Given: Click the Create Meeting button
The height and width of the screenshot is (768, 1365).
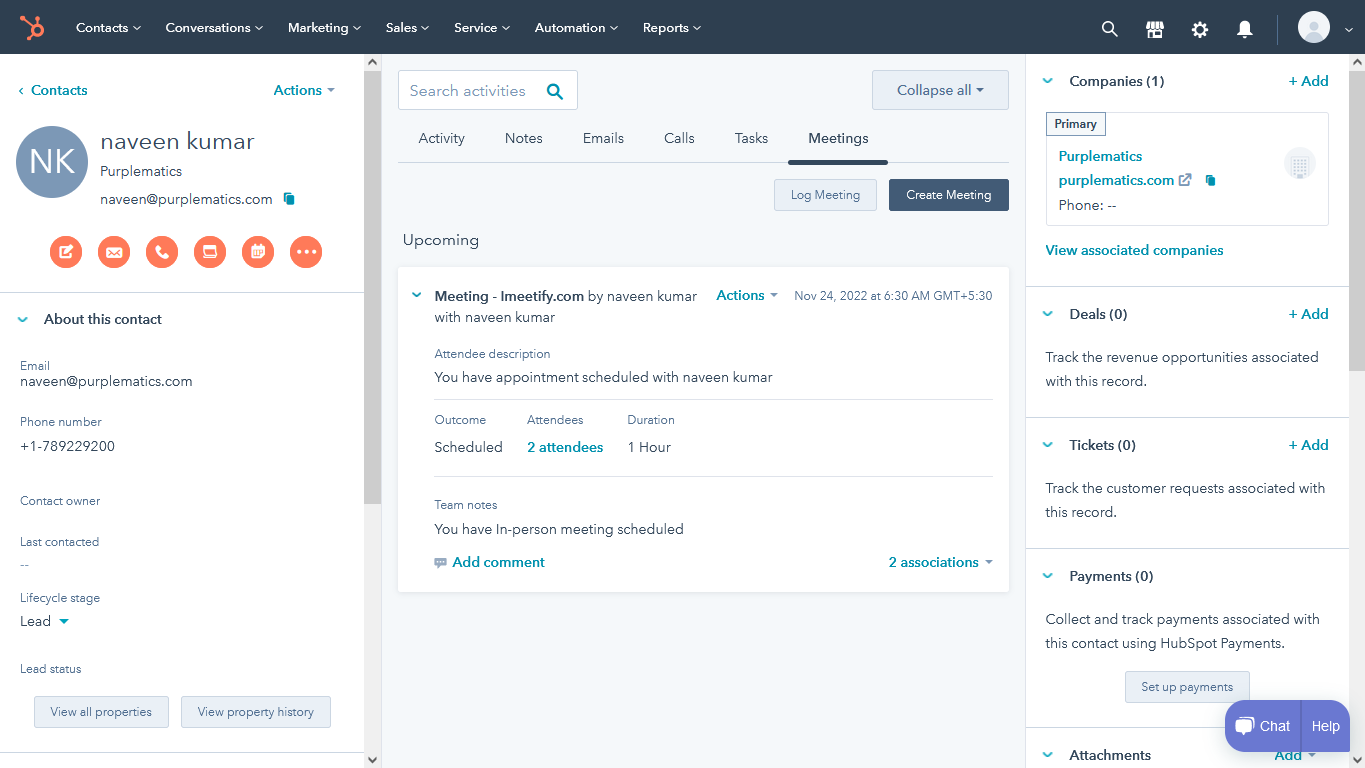Looking at the screenshot, I should 948,195.
